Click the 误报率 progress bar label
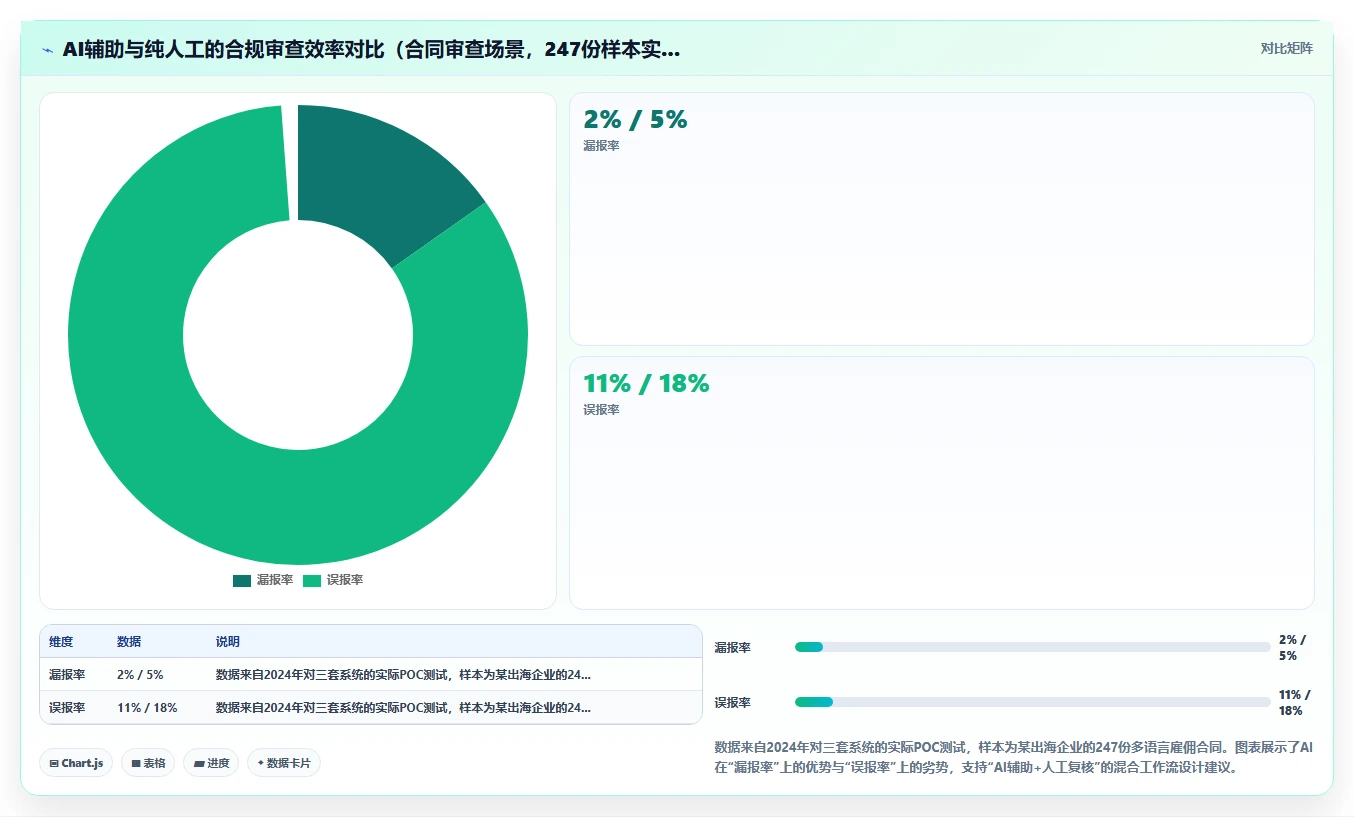The width and height of the screenshot is (1354, 817). 732,703
